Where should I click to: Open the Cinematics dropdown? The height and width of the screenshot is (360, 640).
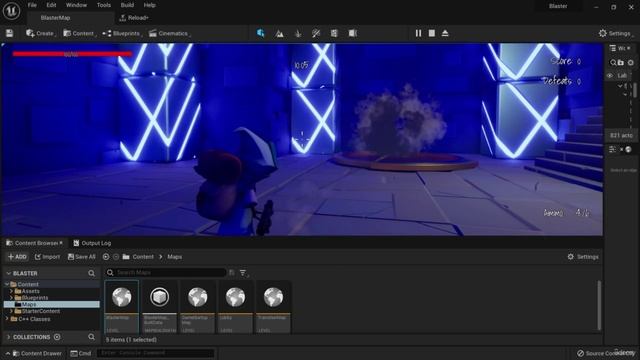[x=169, y=33]
